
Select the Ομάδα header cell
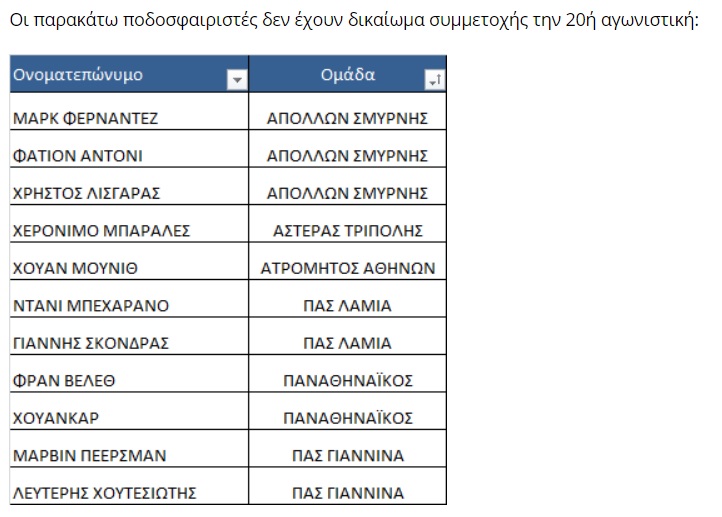click(x=348, y=74)
